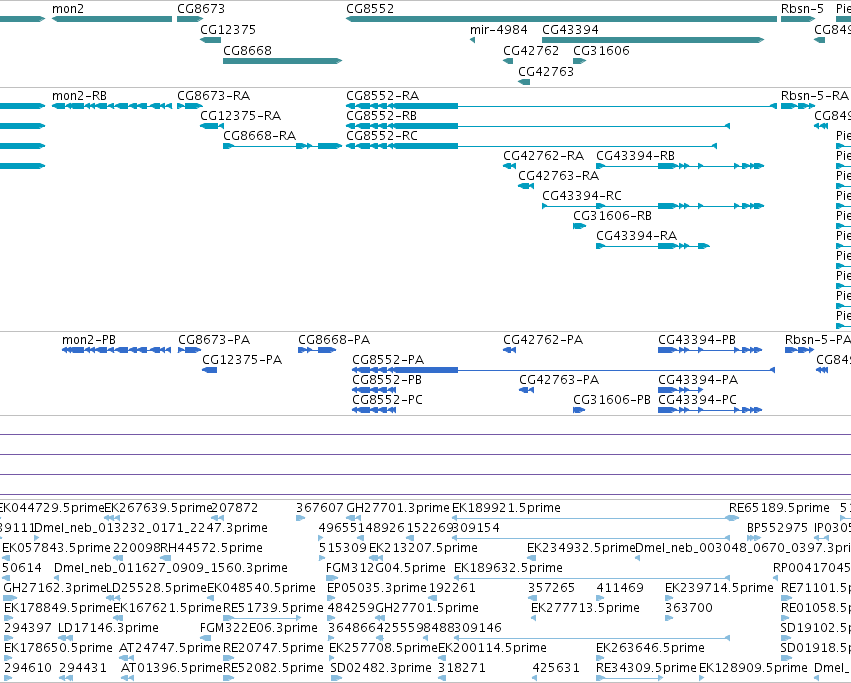Click the CG12375-RA transcript label

tap(240, 116)
